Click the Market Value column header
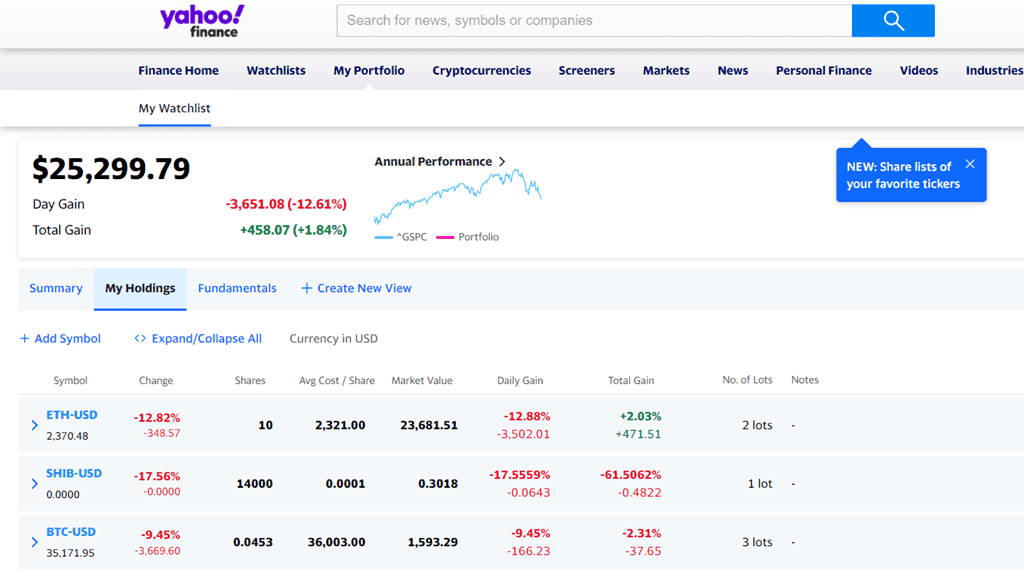The width and height of the screenshot is (1024, 585). click(422, 381)
